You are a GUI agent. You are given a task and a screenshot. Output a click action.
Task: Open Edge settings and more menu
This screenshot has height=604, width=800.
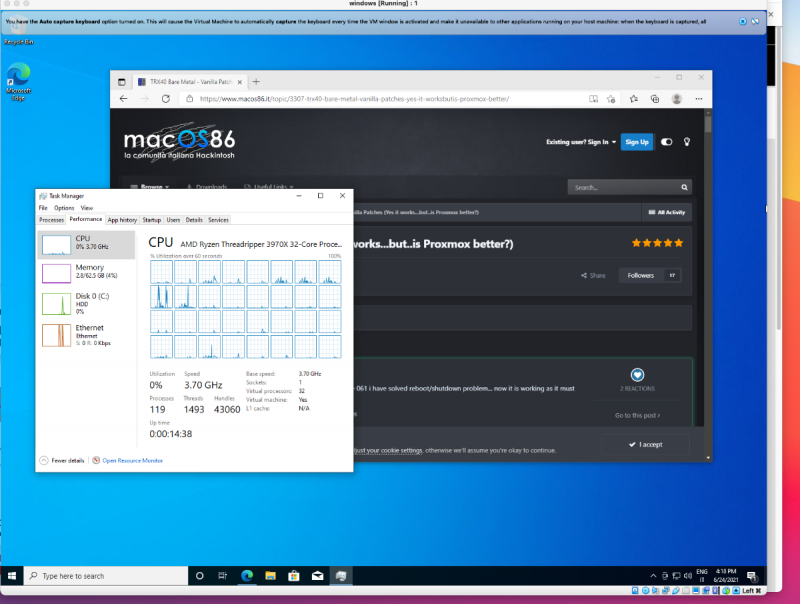click(x=698, y=99)
